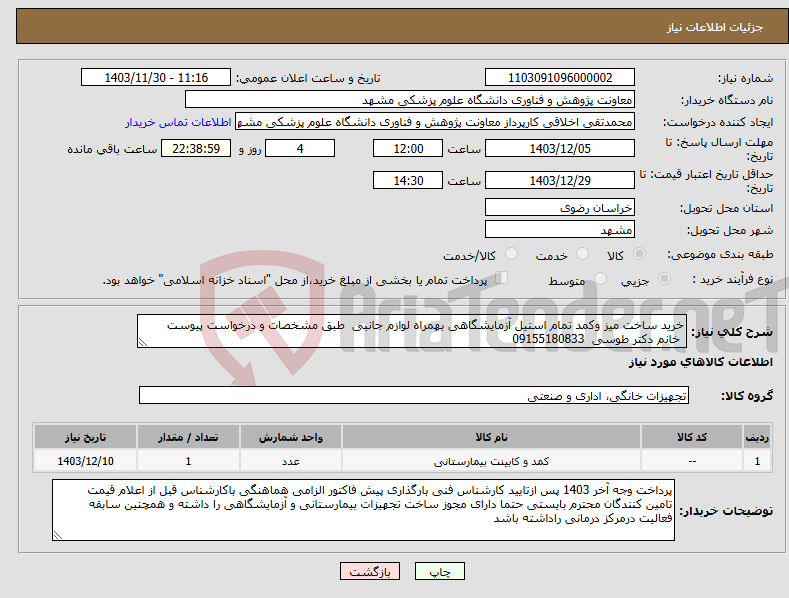
Task: Click the 14:30 validity time field
Action: point(408,180)
